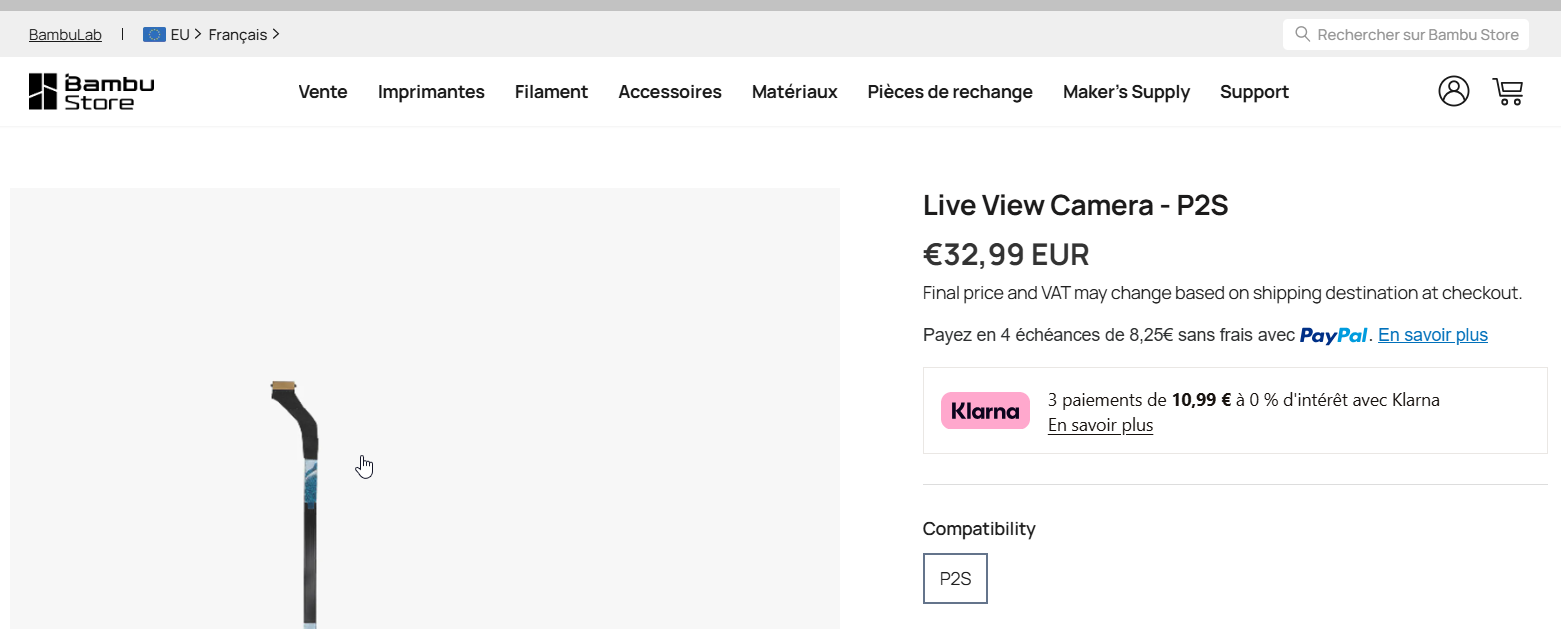Screen dimensions: 1561x629
Task: Select the P2S compatibility option
Action: click(955, 578)
